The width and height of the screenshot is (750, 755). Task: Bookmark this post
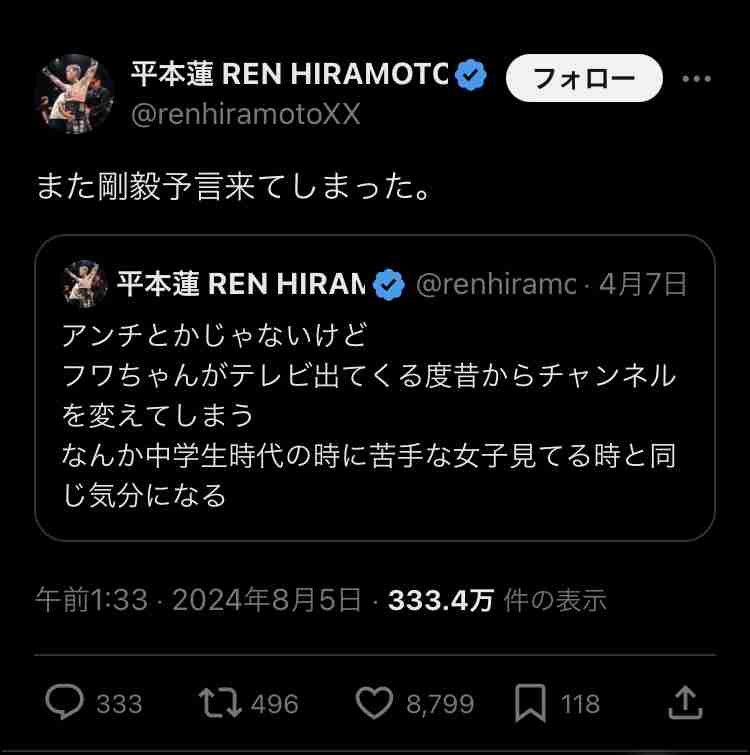[x=530, y=703]
